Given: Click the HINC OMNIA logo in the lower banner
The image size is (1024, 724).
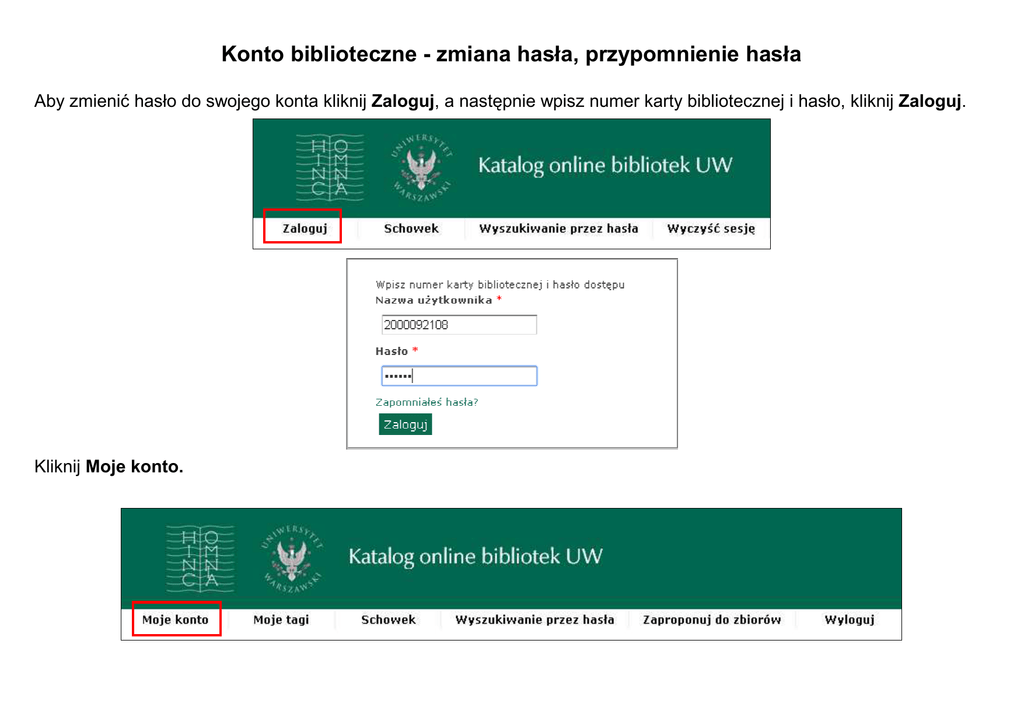Looking at the screenshot, I should coord(200,556).
